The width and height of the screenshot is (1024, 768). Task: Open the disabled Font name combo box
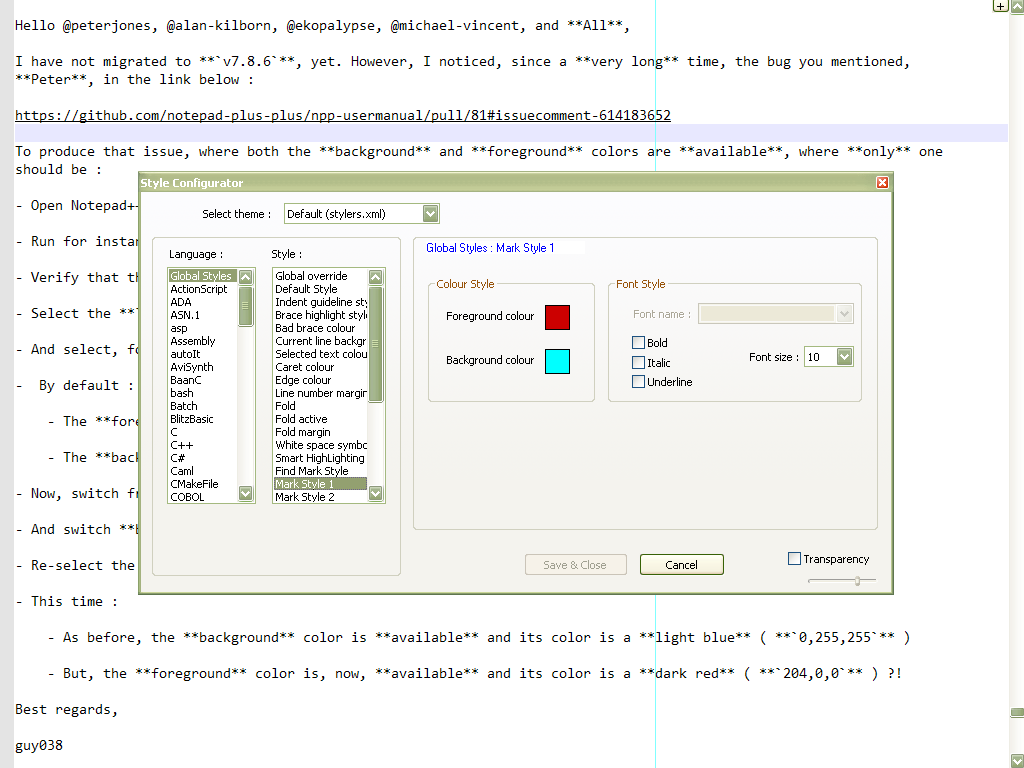776,314
